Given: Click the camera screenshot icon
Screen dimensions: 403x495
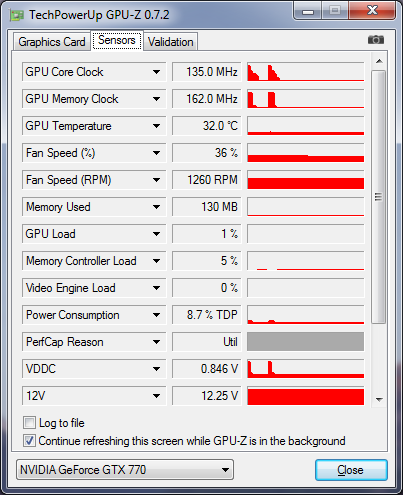Looking at the screenshot, I should coord(376,40).
